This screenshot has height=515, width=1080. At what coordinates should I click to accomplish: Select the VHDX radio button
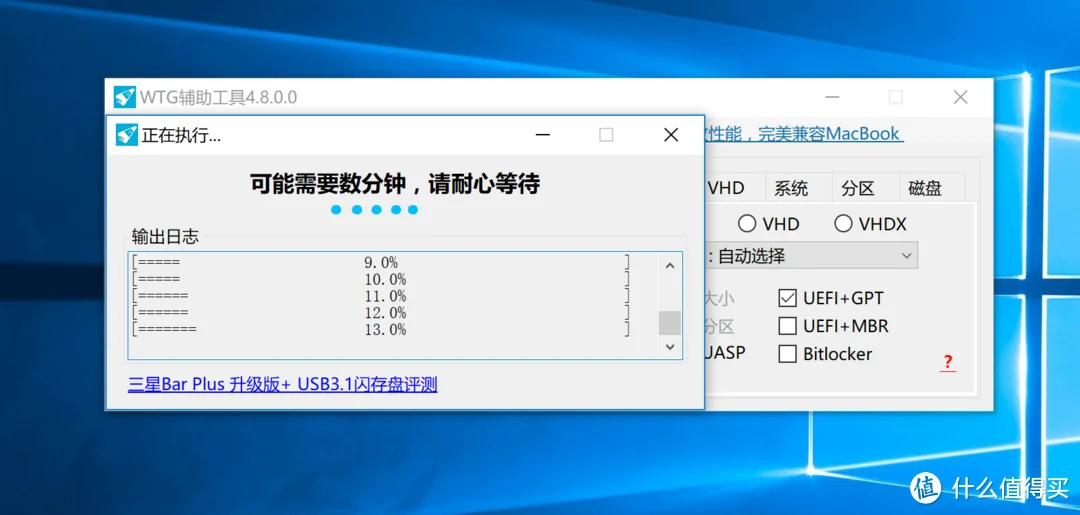point(843,224)
